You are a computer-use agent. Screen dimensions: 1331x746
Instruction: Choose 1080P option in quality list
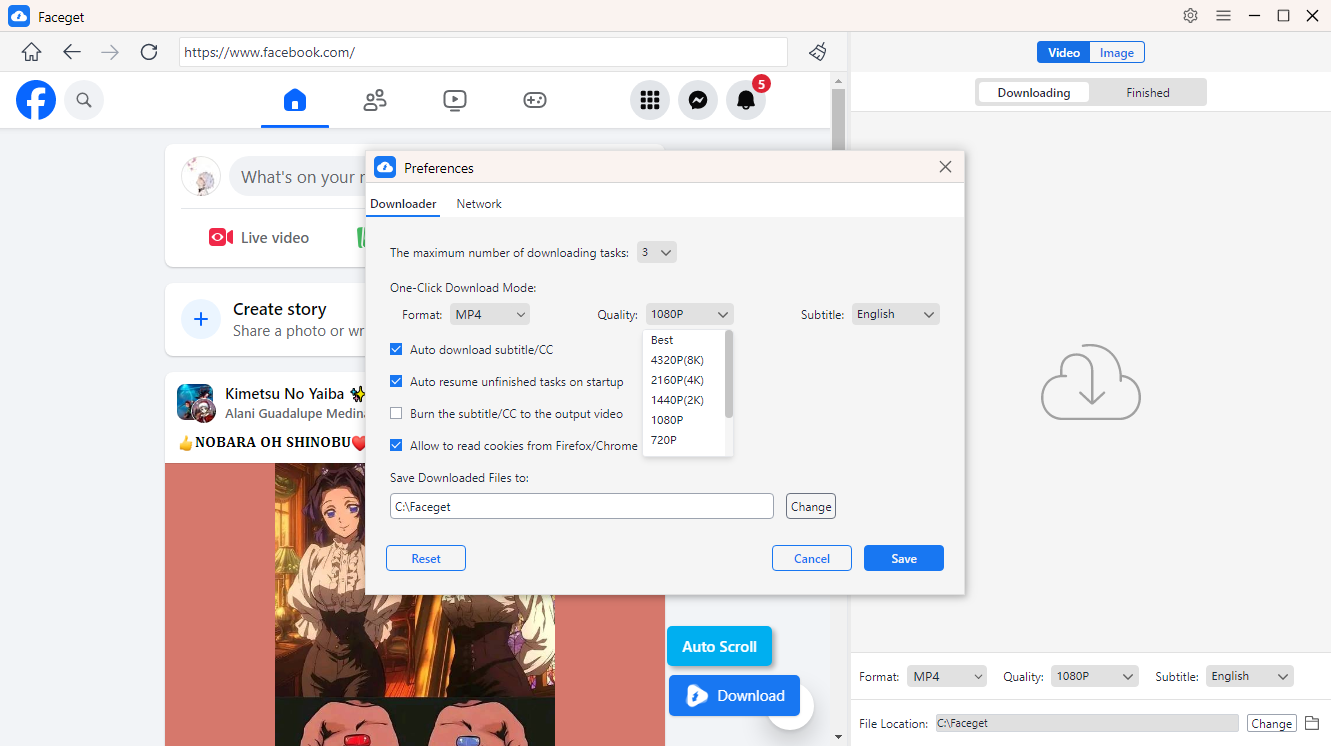[x=684, y=420]
